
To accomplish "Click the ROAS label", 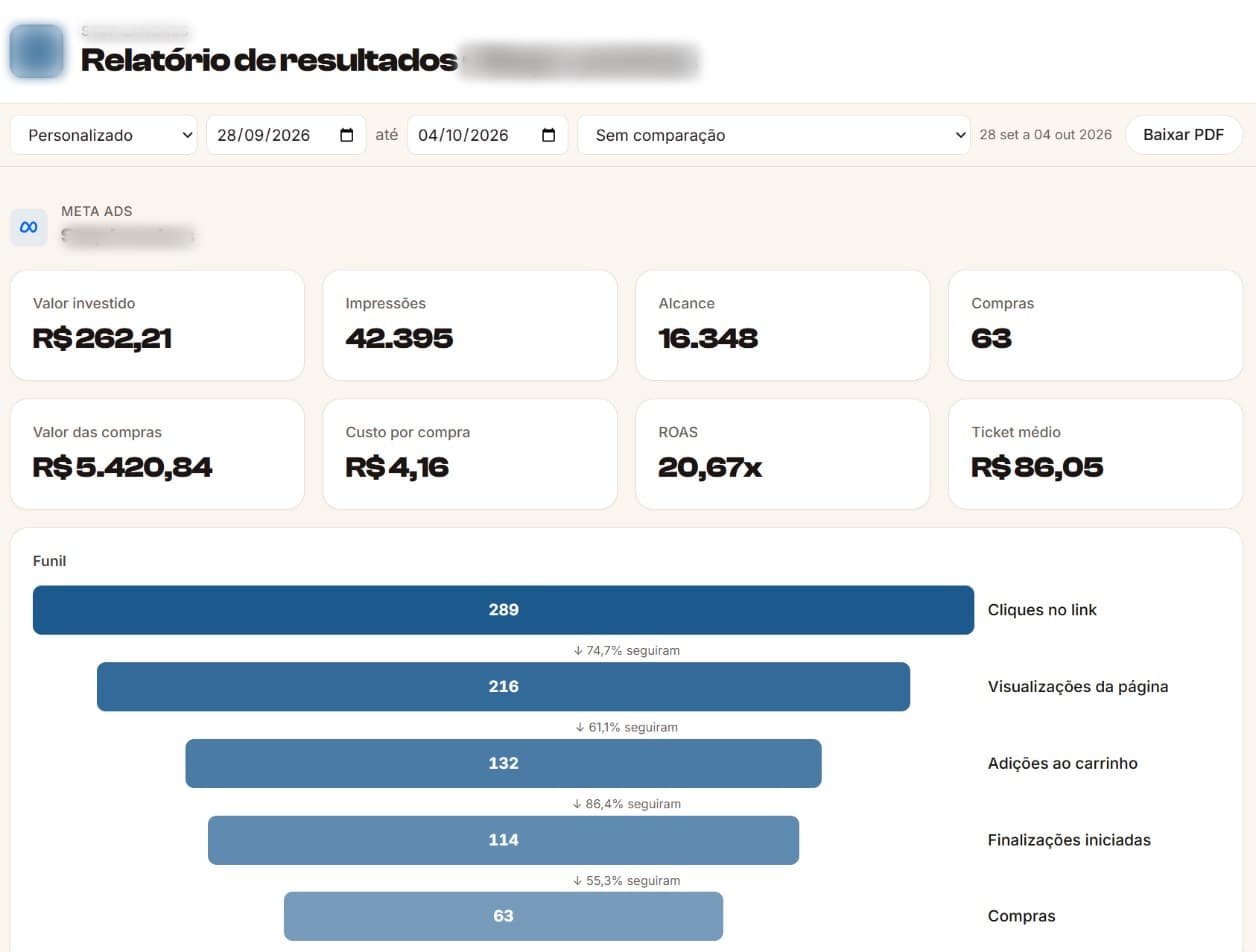I will [678, 432].
